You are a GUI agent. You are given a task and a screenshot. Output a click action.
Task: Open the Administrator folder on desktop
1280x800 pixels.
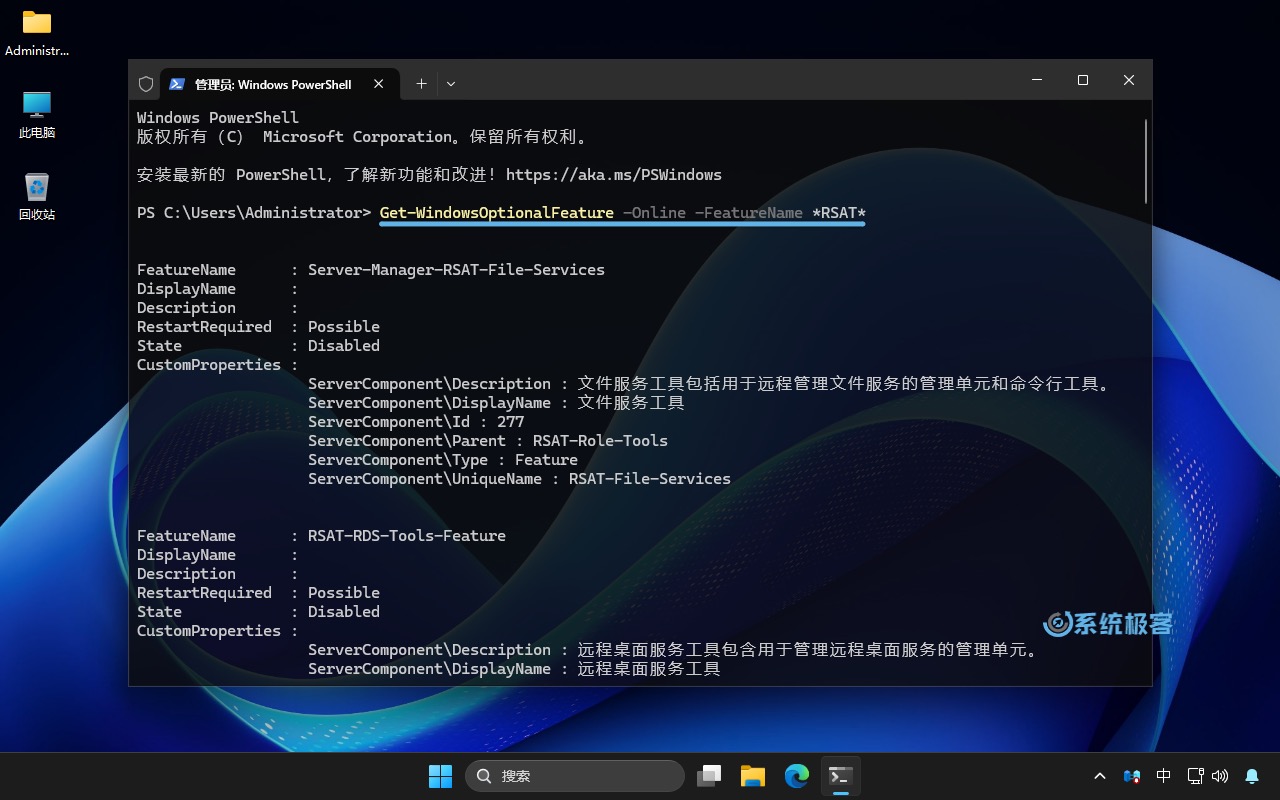[x=37, y=32]
